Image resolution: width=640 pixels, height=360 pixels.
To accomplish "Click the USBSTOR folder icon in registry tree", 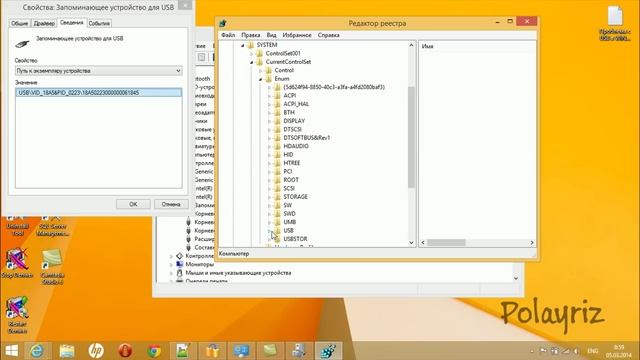I will (x=278, y=239).
